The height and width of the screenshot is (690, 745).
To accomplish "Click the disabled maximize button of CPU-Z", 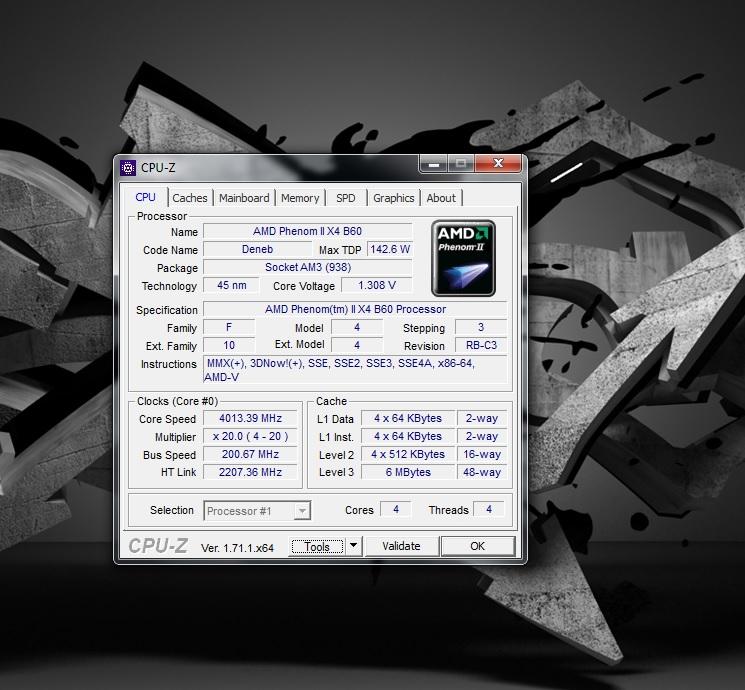I will point(460,164).
